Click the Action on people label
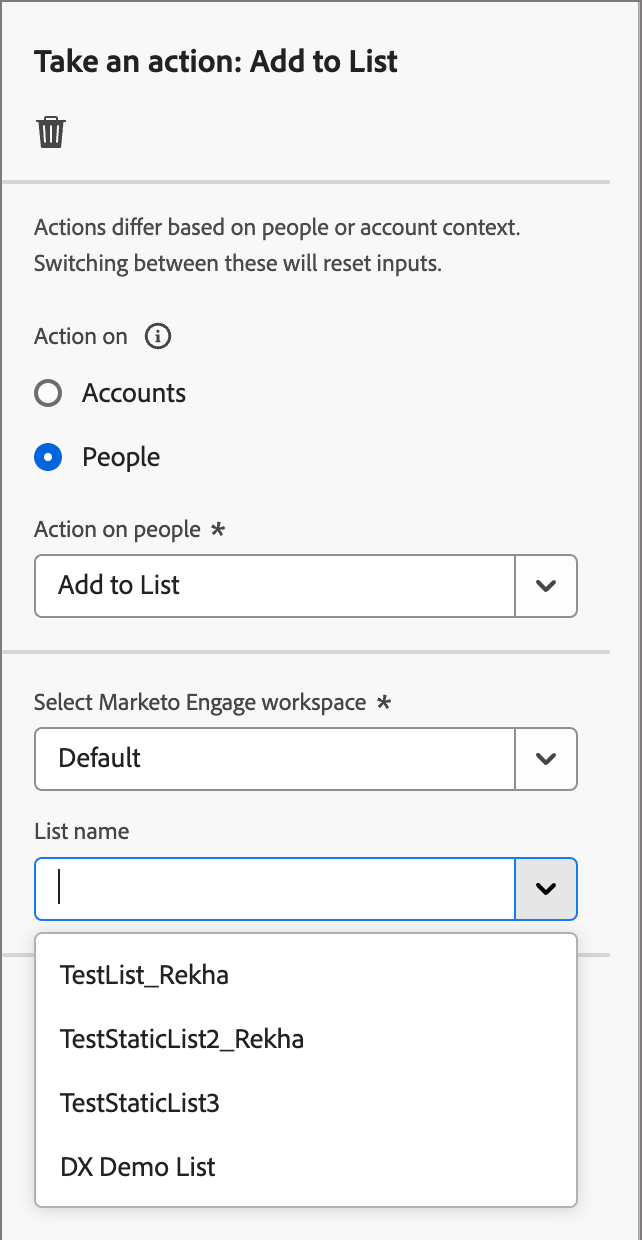Image resolution: width=642 pixels, height=1240 pixels. [x=117, y=529]
